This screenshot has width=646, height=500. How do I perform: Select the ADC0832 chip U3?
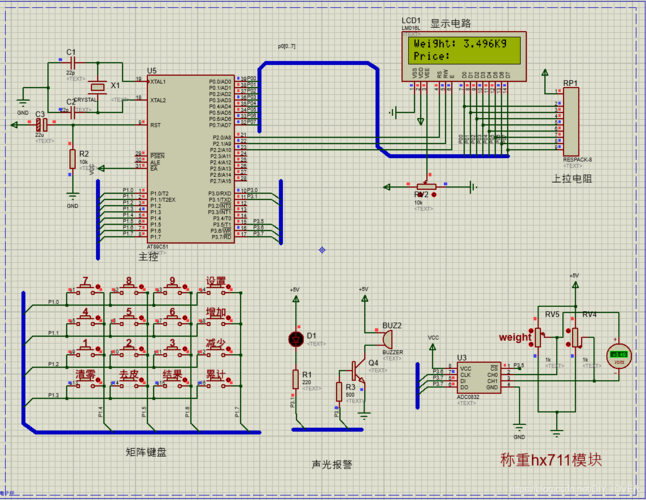[x=479, y=378]
